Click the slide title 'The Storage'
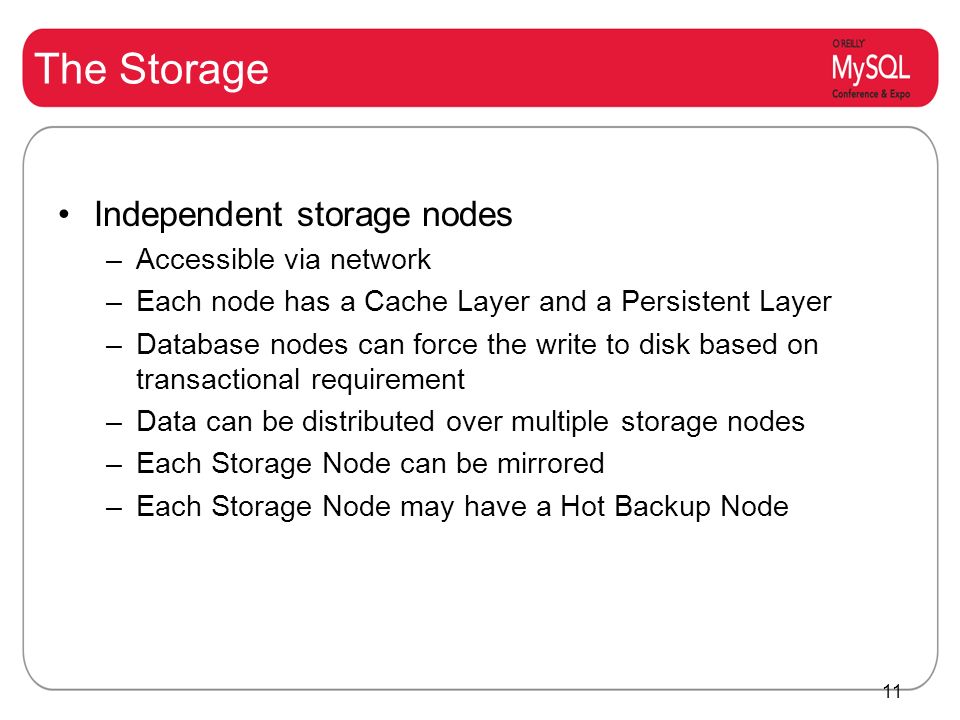 pos(151,69)
